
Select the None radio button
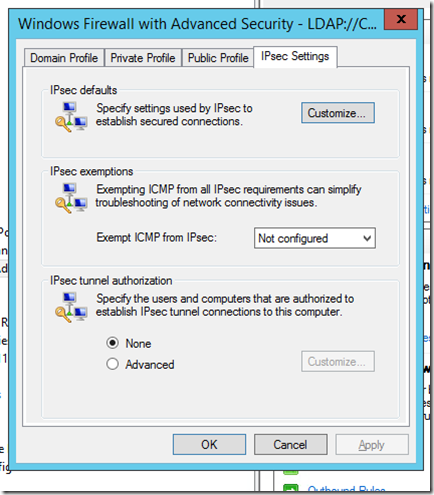point(112,343)
